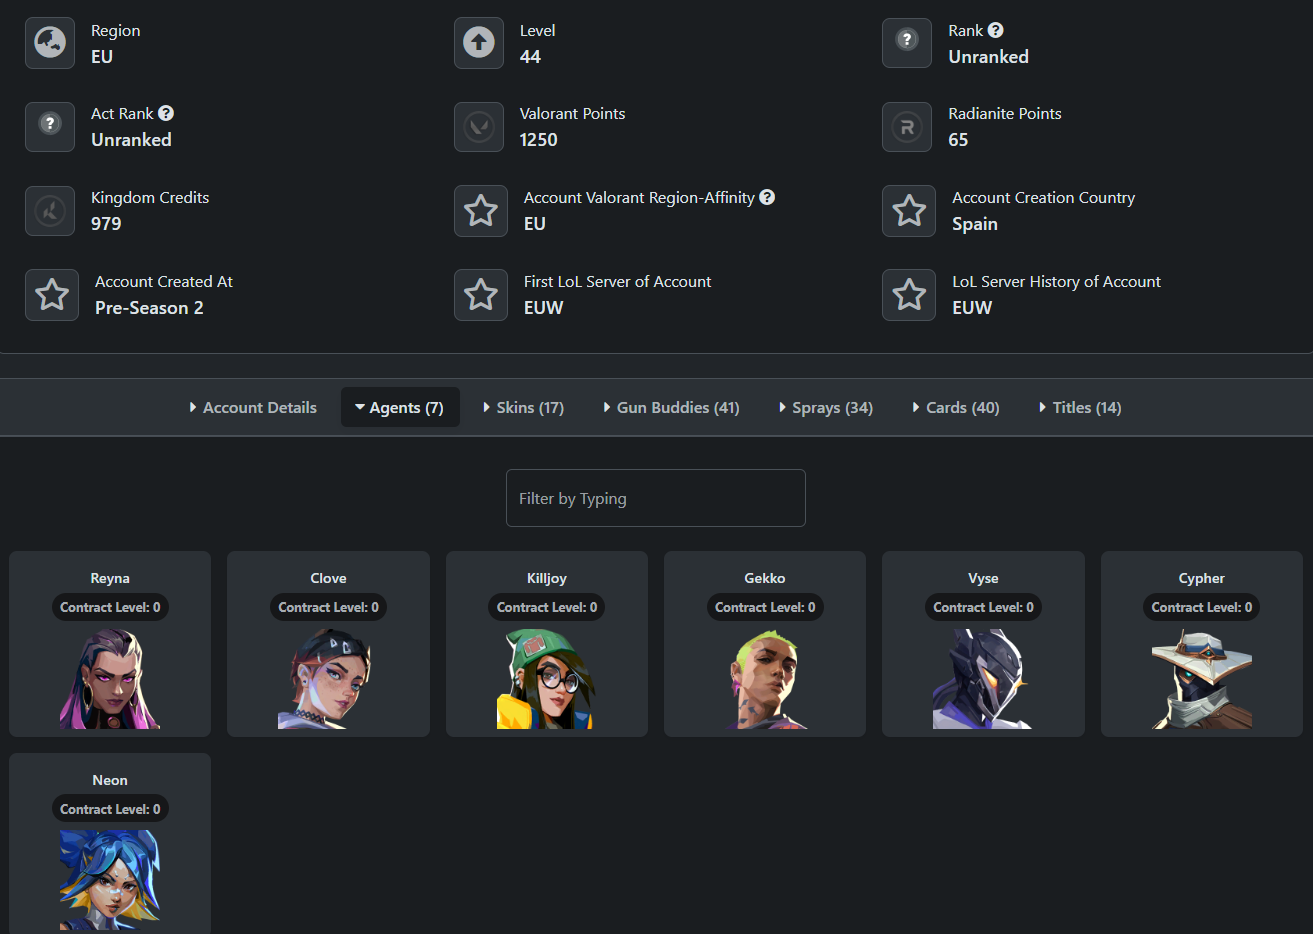The width and height of the screenshot is (1313, 934).
Task: View the Titles (14) tab
Action: (x=1080, y=407)
